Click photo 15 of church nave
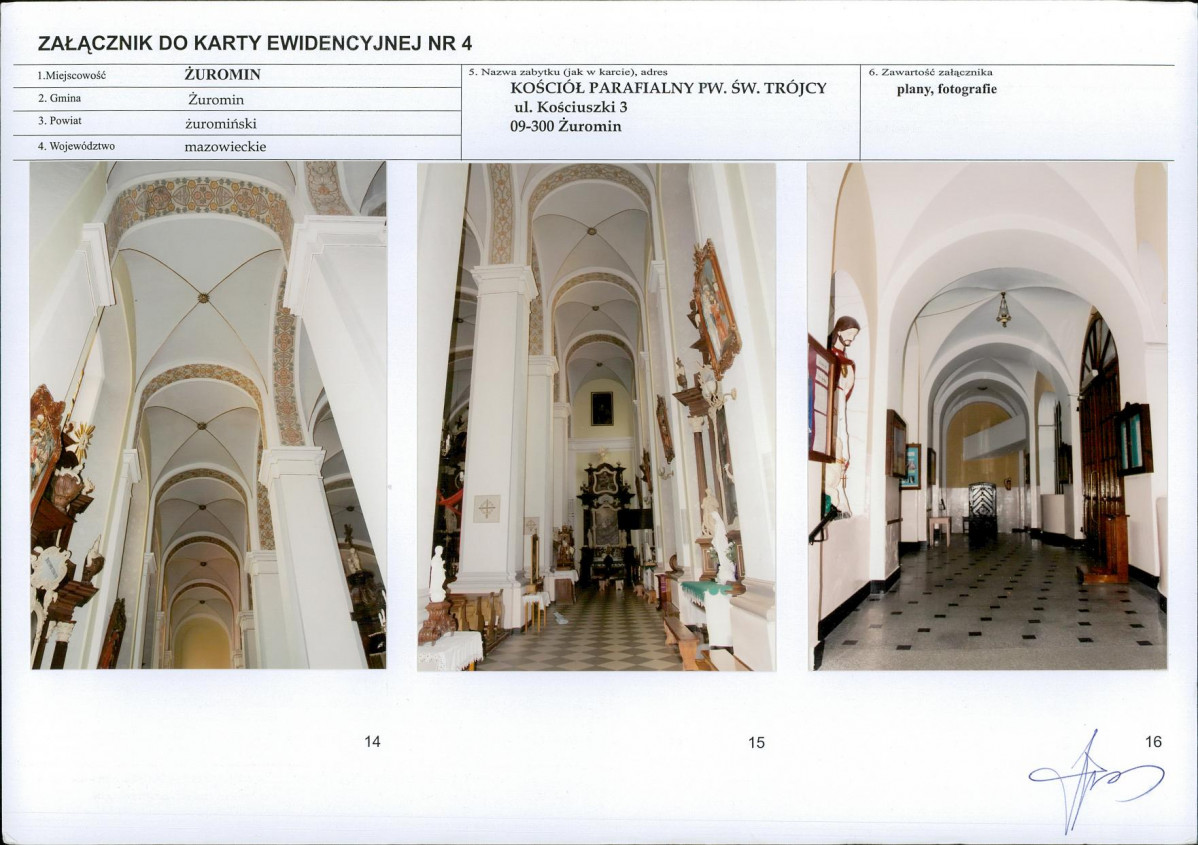Viewport: 1198px width, 845px height. (597, 416)
